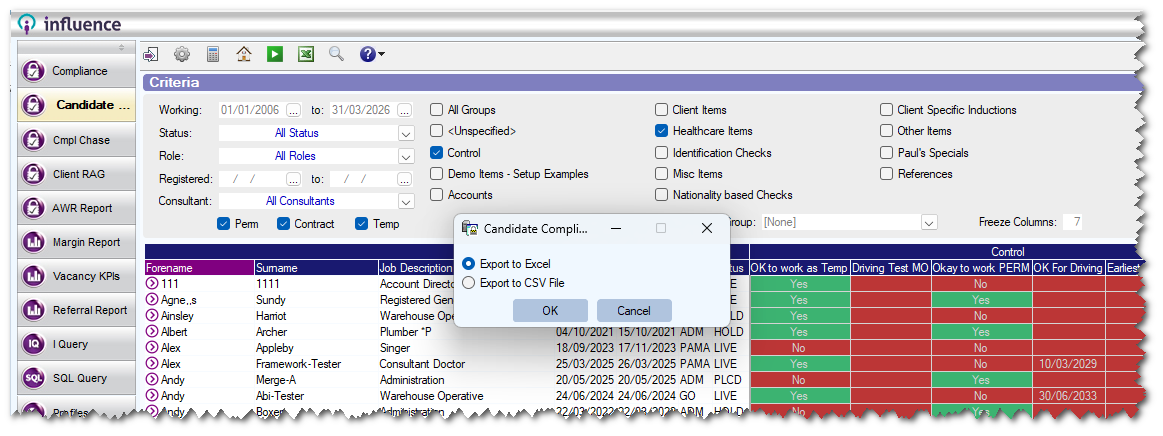Open the Group [None] dropdown
The height and width of the screenshot is (436, 1163).
pyautogui.click(x=929, y=222)
